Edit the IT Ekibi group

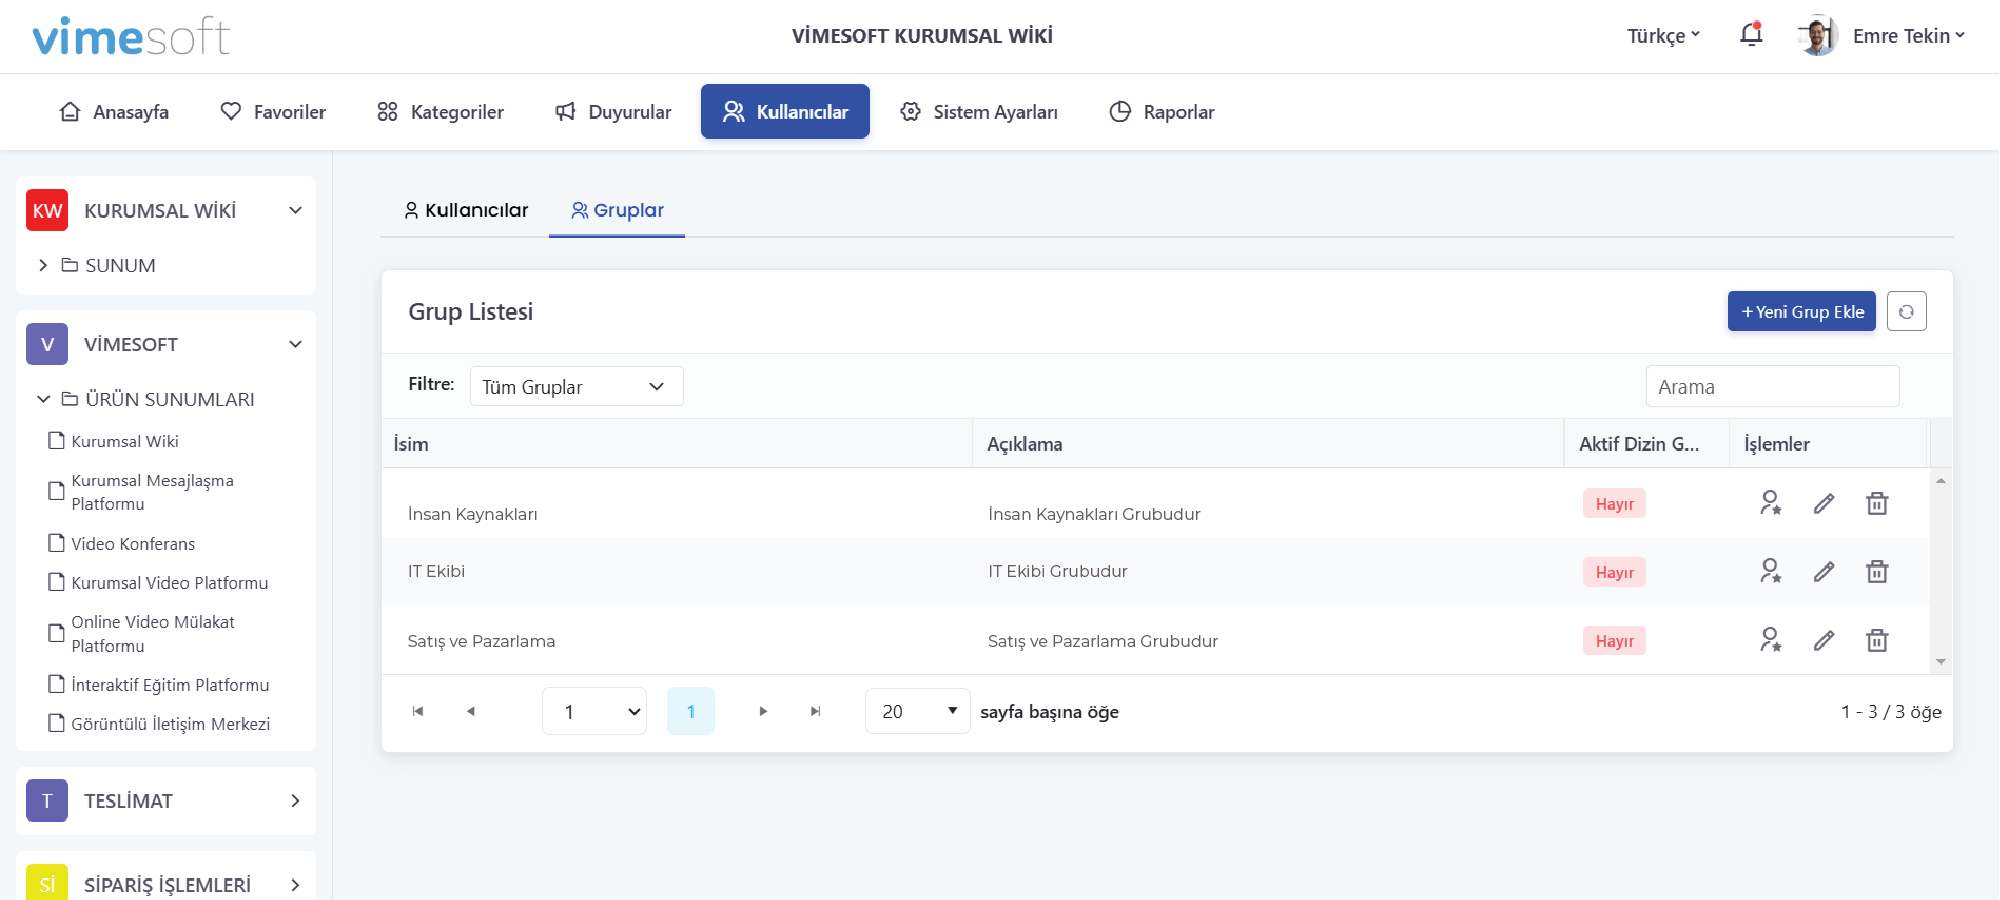tap(1824, 571)
